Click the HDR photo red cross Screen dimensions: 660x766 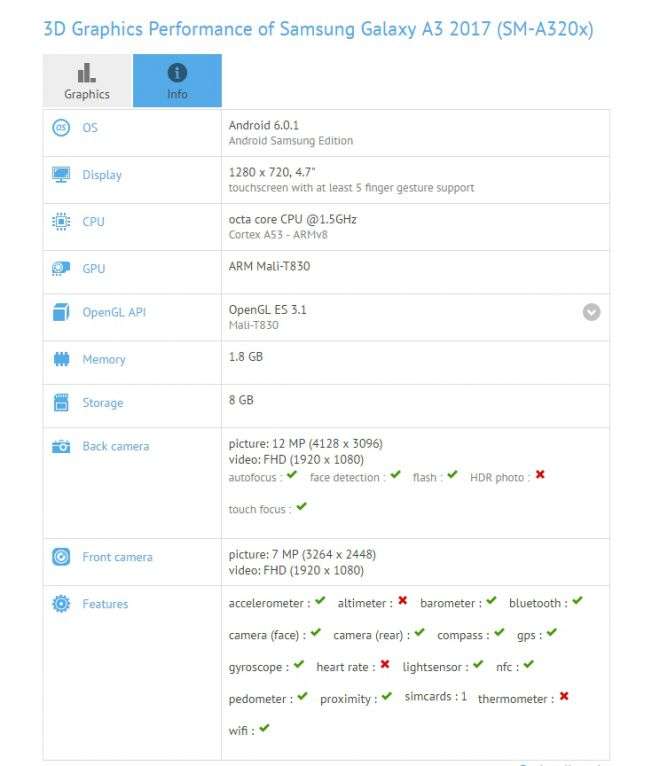(540, 474)
